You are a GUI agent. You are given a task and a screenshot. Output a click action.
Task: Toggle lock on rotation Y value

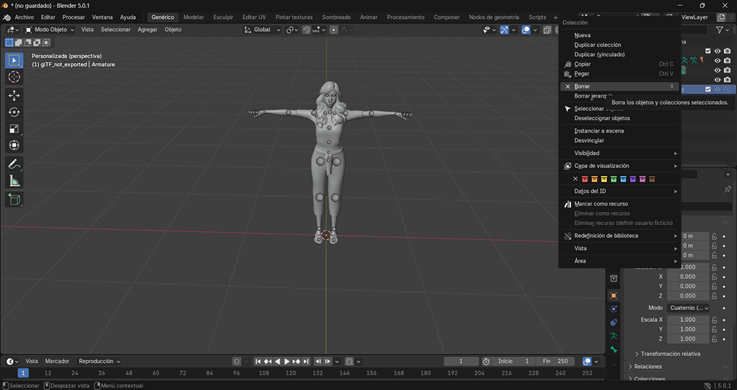pyautogui.click(x=714, y=286)
